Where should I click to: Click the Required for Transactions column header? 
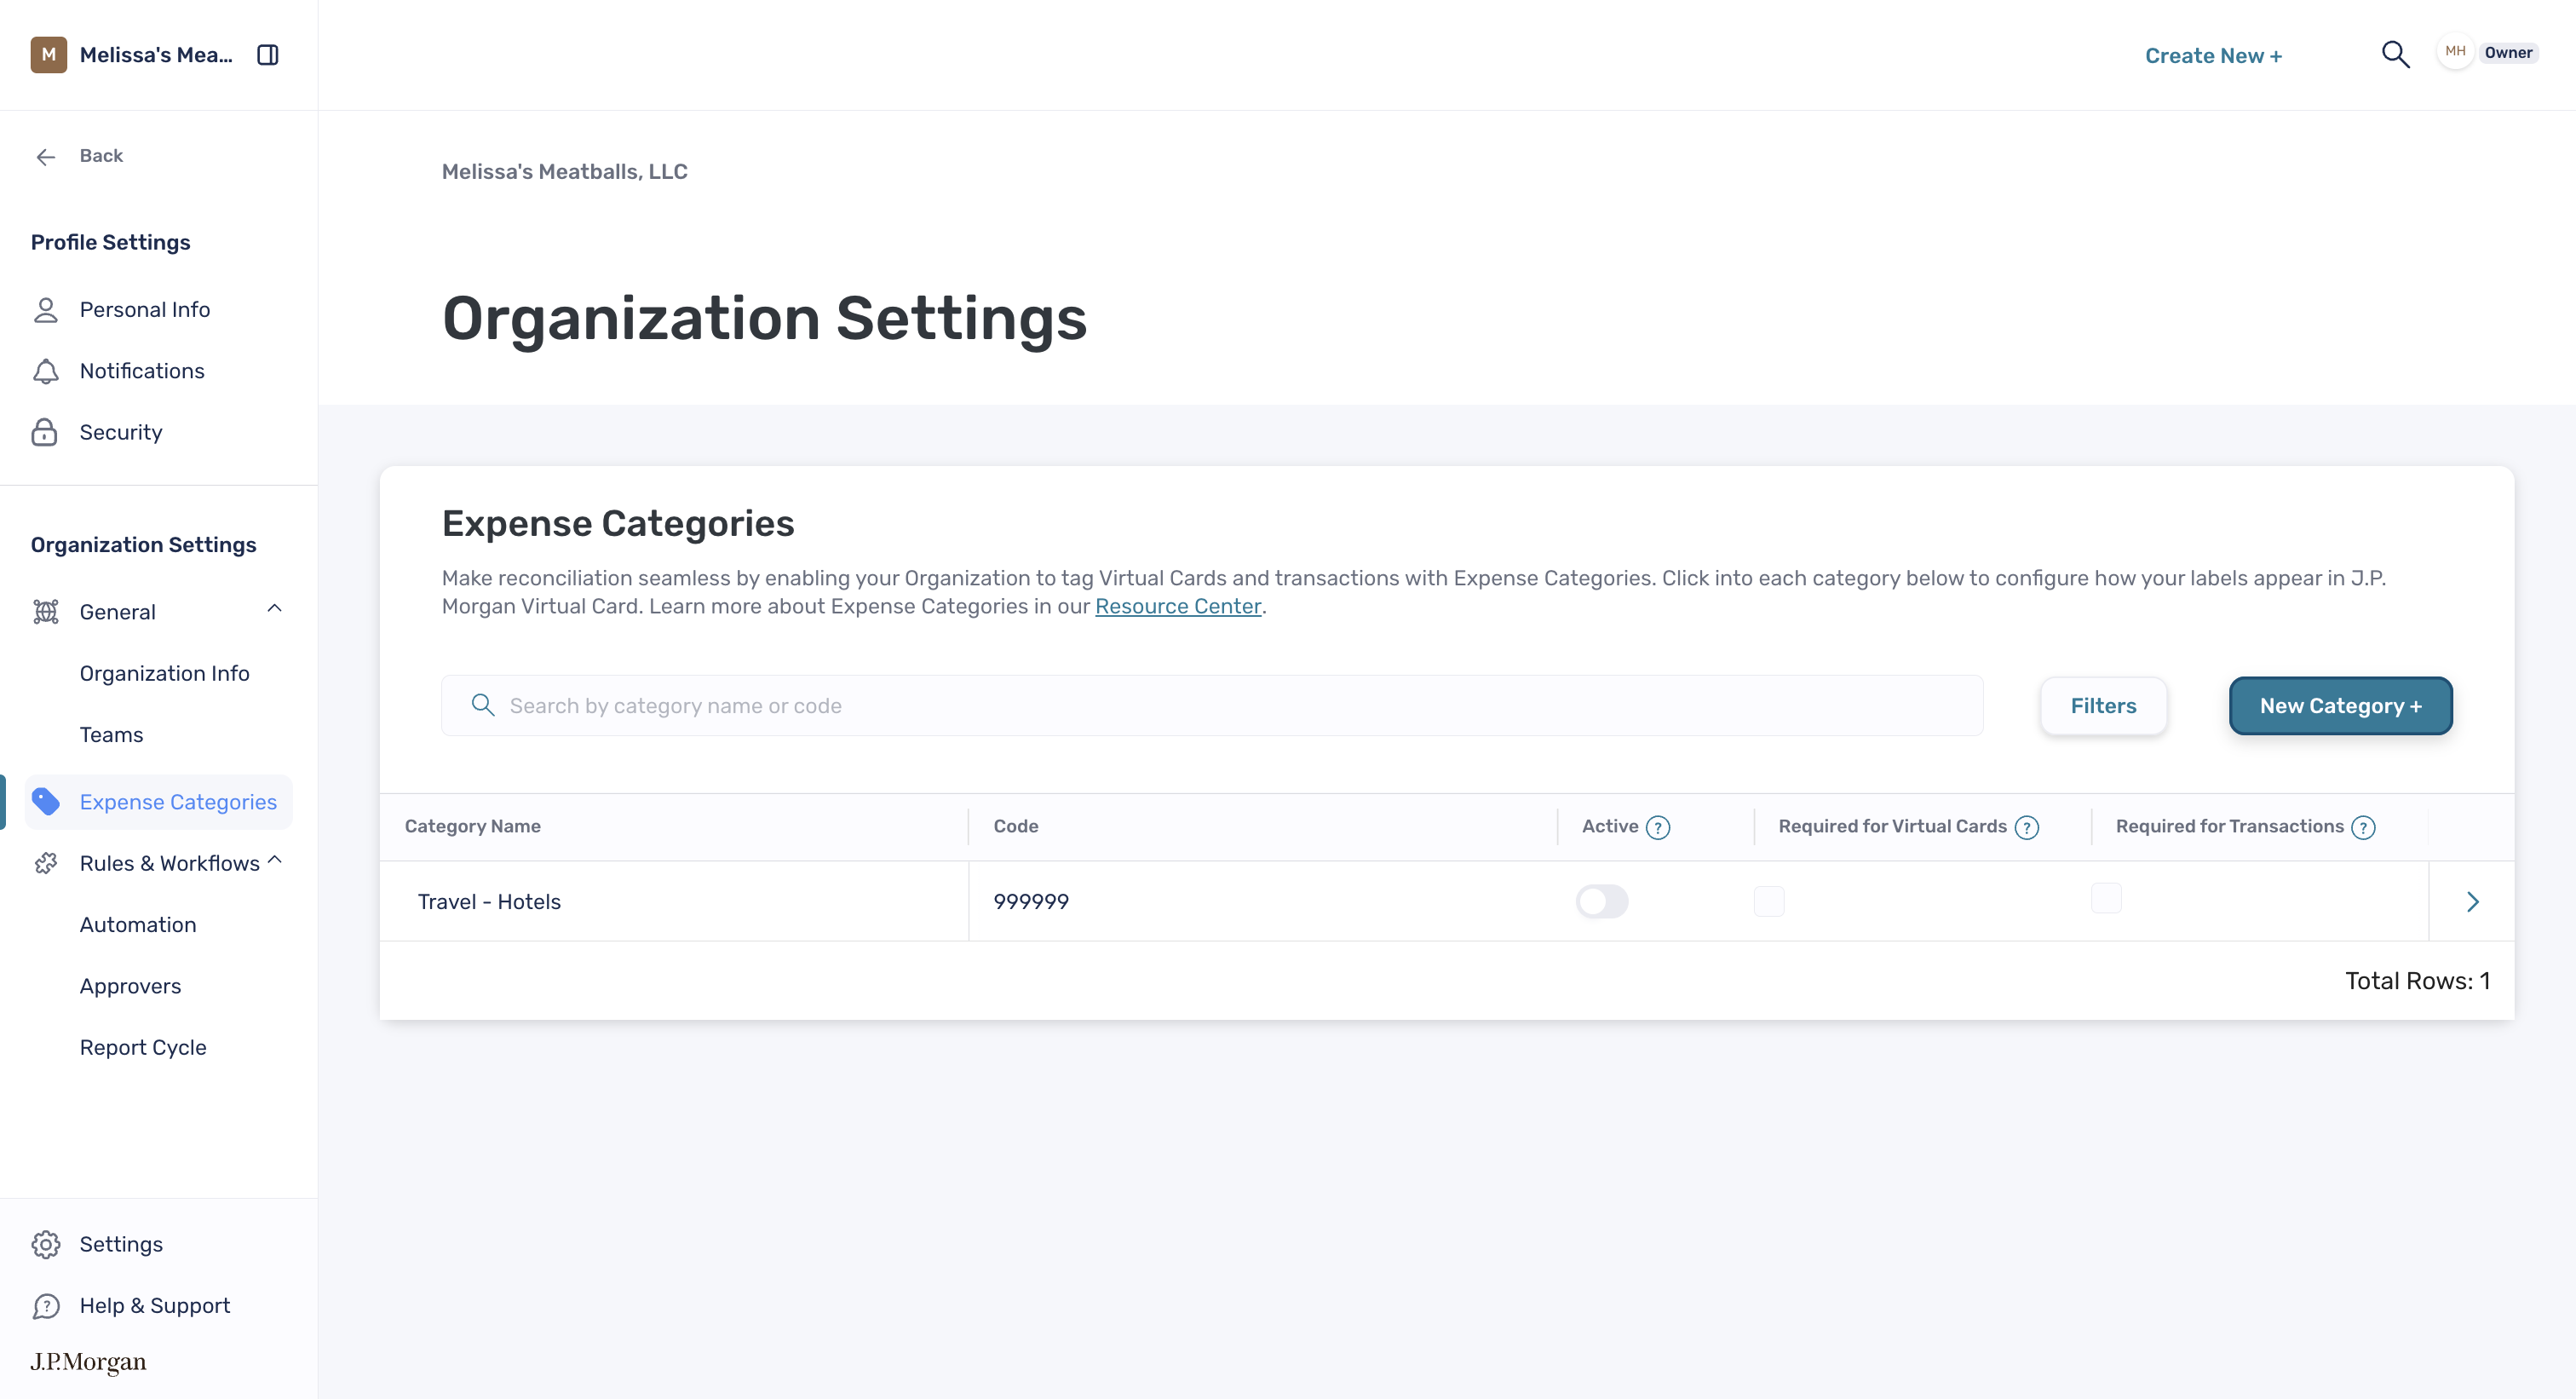2229,827
